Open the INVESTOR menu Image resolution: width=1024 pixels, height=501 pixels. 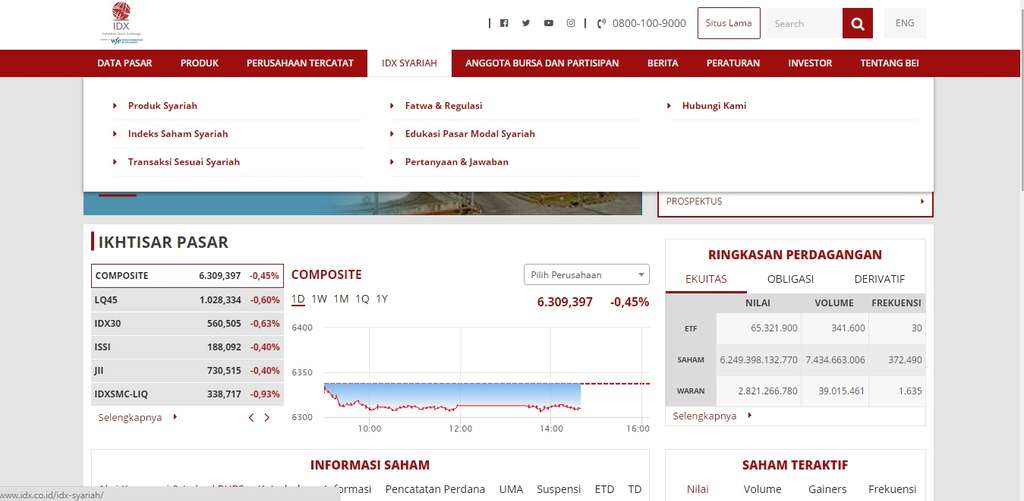[x=810, y=63]
